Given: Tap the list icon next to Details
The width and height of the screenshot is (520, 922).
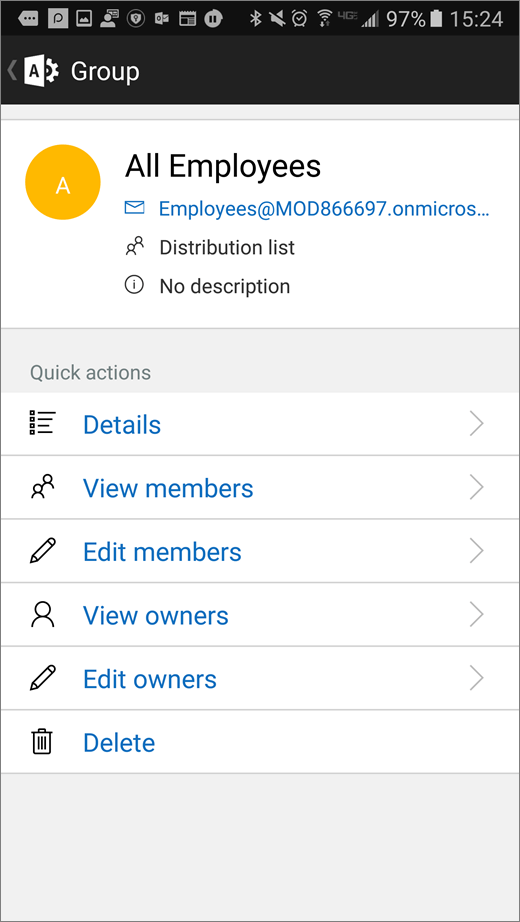Looking at the screenshot, I should [43, 423].
